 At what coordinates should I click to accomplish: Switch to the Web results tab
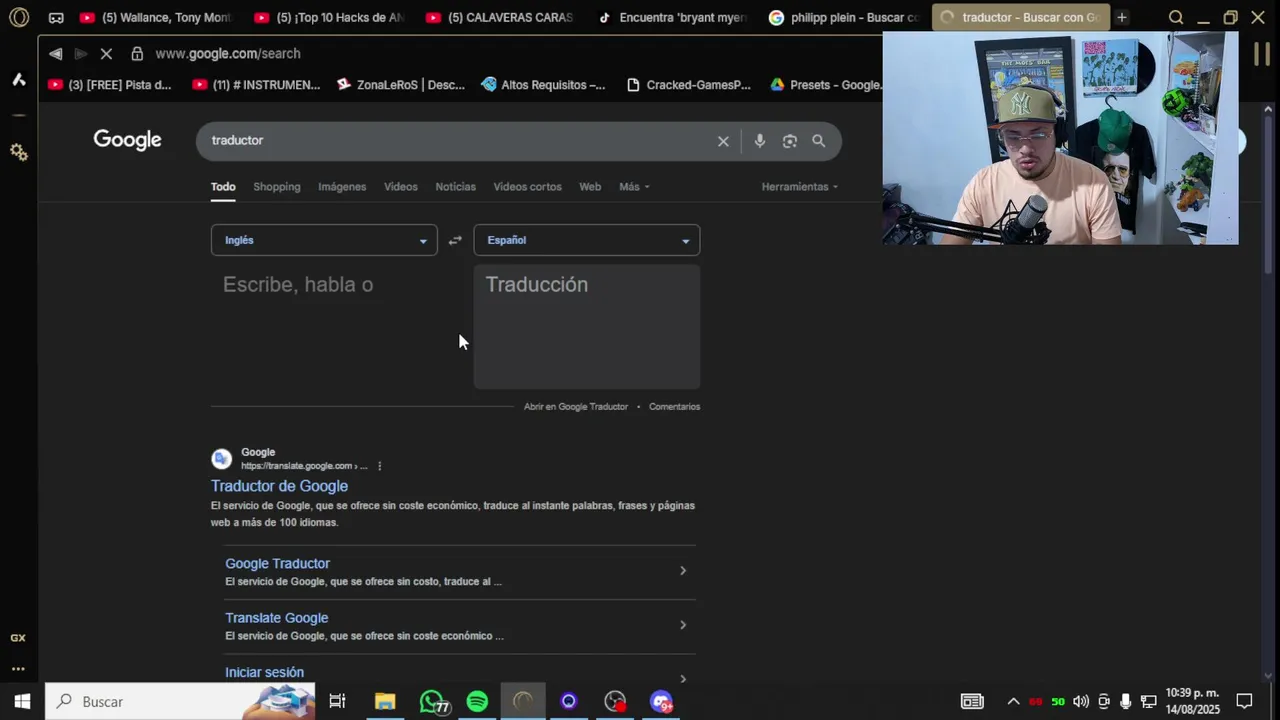click(590, 187)
